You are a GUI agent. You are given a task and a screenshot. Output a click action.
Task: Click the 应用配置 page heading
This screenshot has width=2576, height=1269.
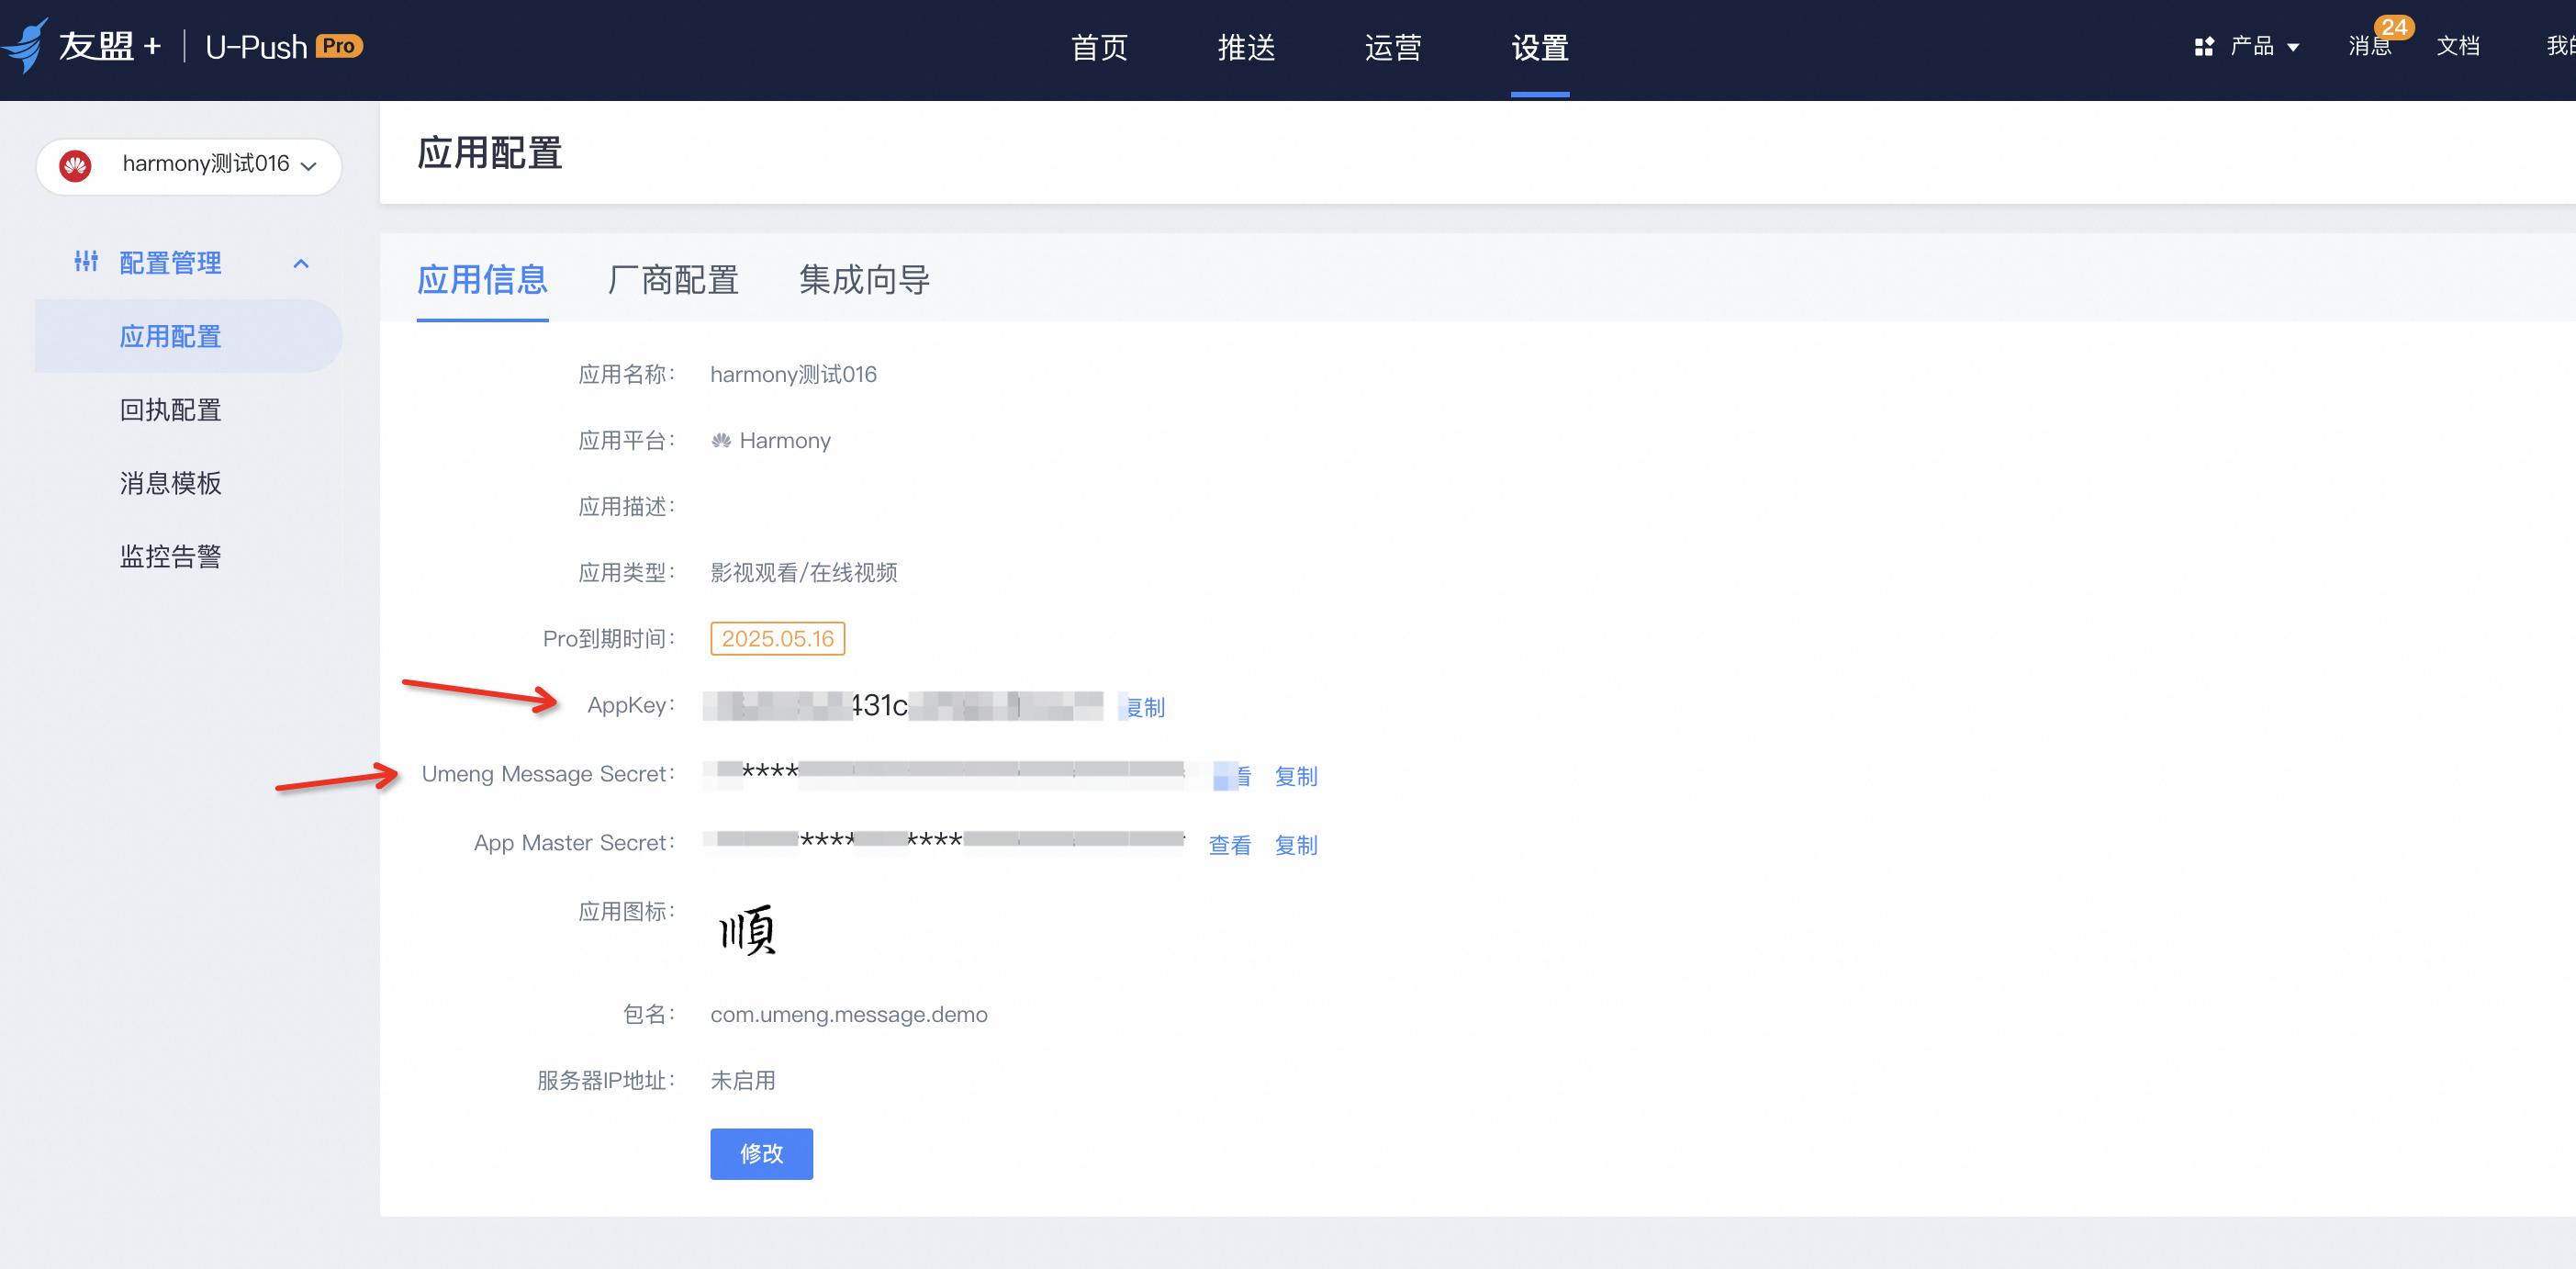click(x=489, y=153)
